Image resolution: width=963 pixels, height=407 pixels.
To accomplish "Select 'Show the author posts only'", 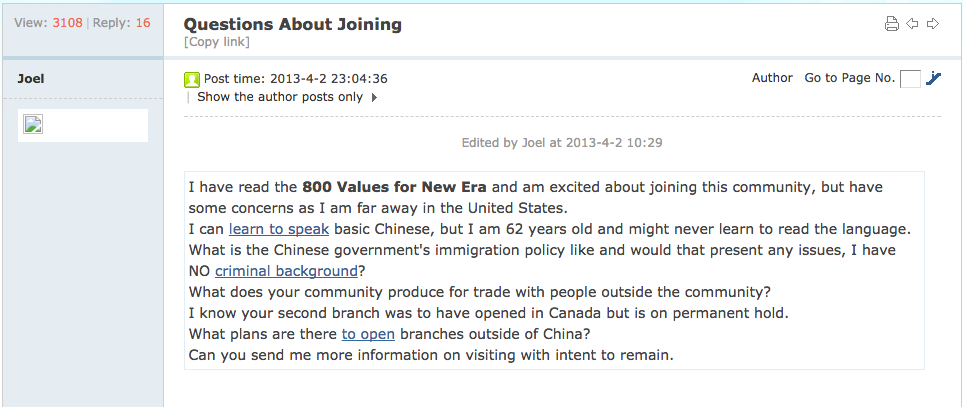I will 280,97.
